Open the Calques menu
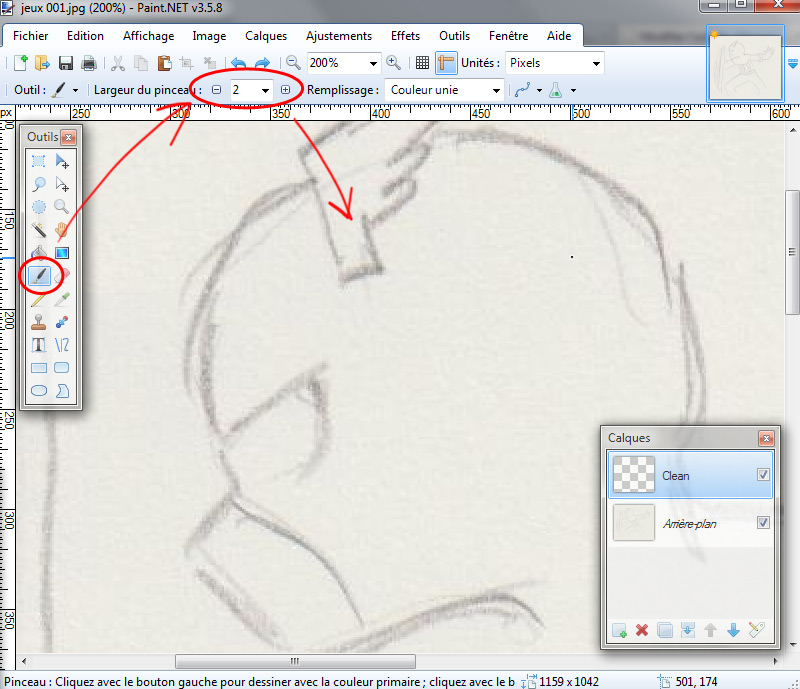This screenshot has height=689, width=800. click(265, 36)
